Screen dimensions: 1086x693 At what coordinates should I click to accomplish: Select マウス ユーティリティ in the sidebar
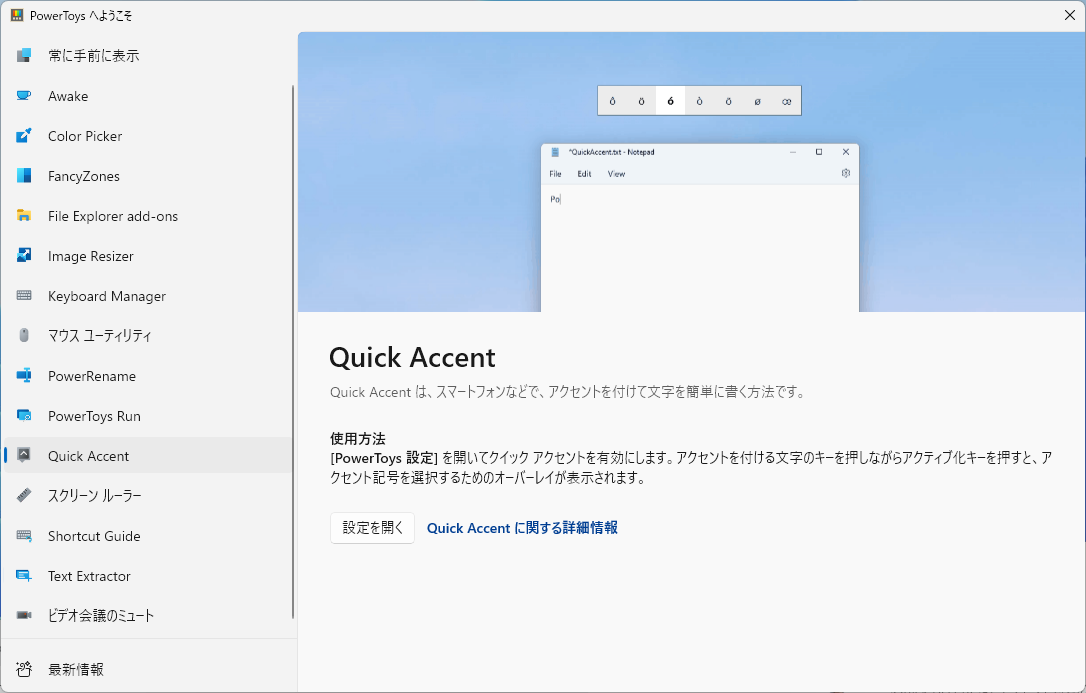[x=148, y=336]
